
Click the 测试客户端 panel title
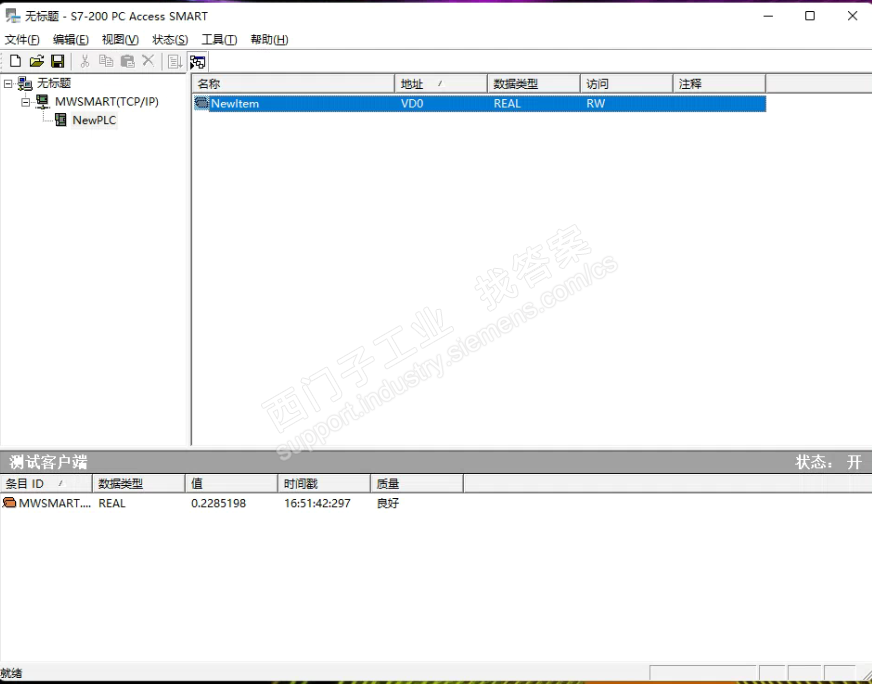coord(48,462)
